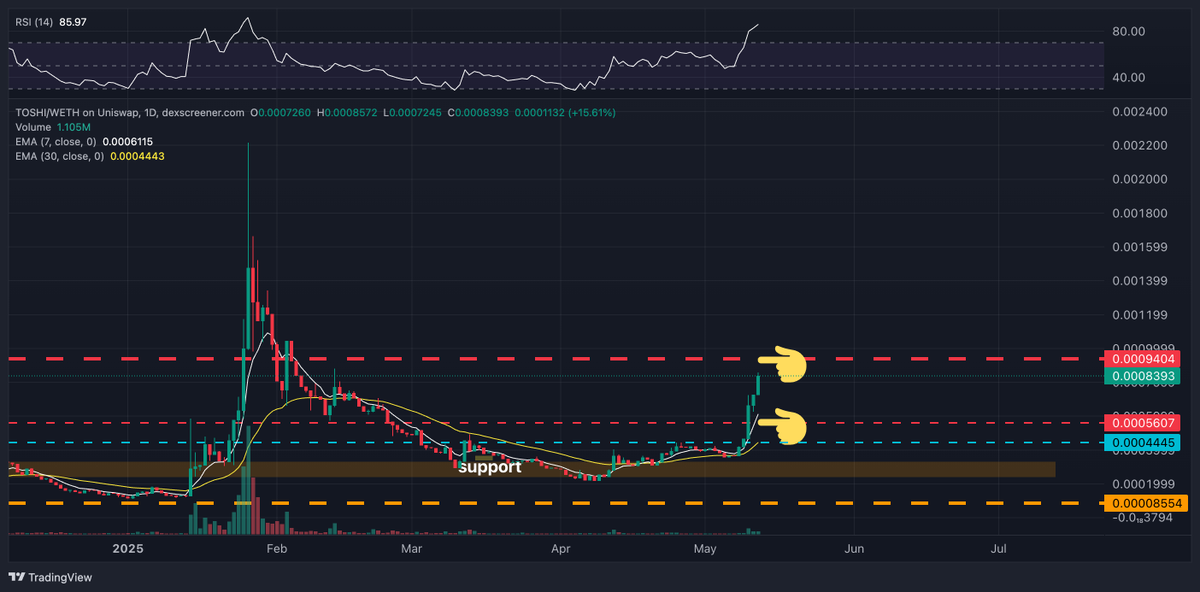Screen dimensions: 1200x592
Task: Click the open price O0.0007260
Action: coord(281,113)
